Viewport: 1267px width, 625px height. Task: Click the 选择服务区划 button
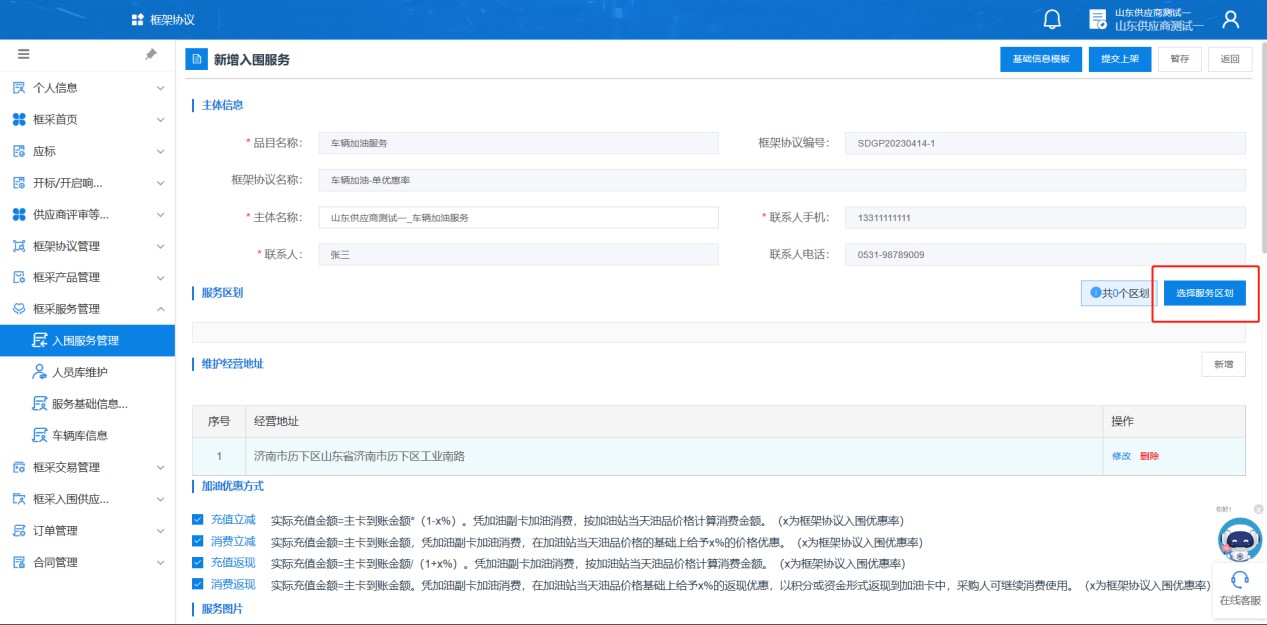coord(1205,293)
